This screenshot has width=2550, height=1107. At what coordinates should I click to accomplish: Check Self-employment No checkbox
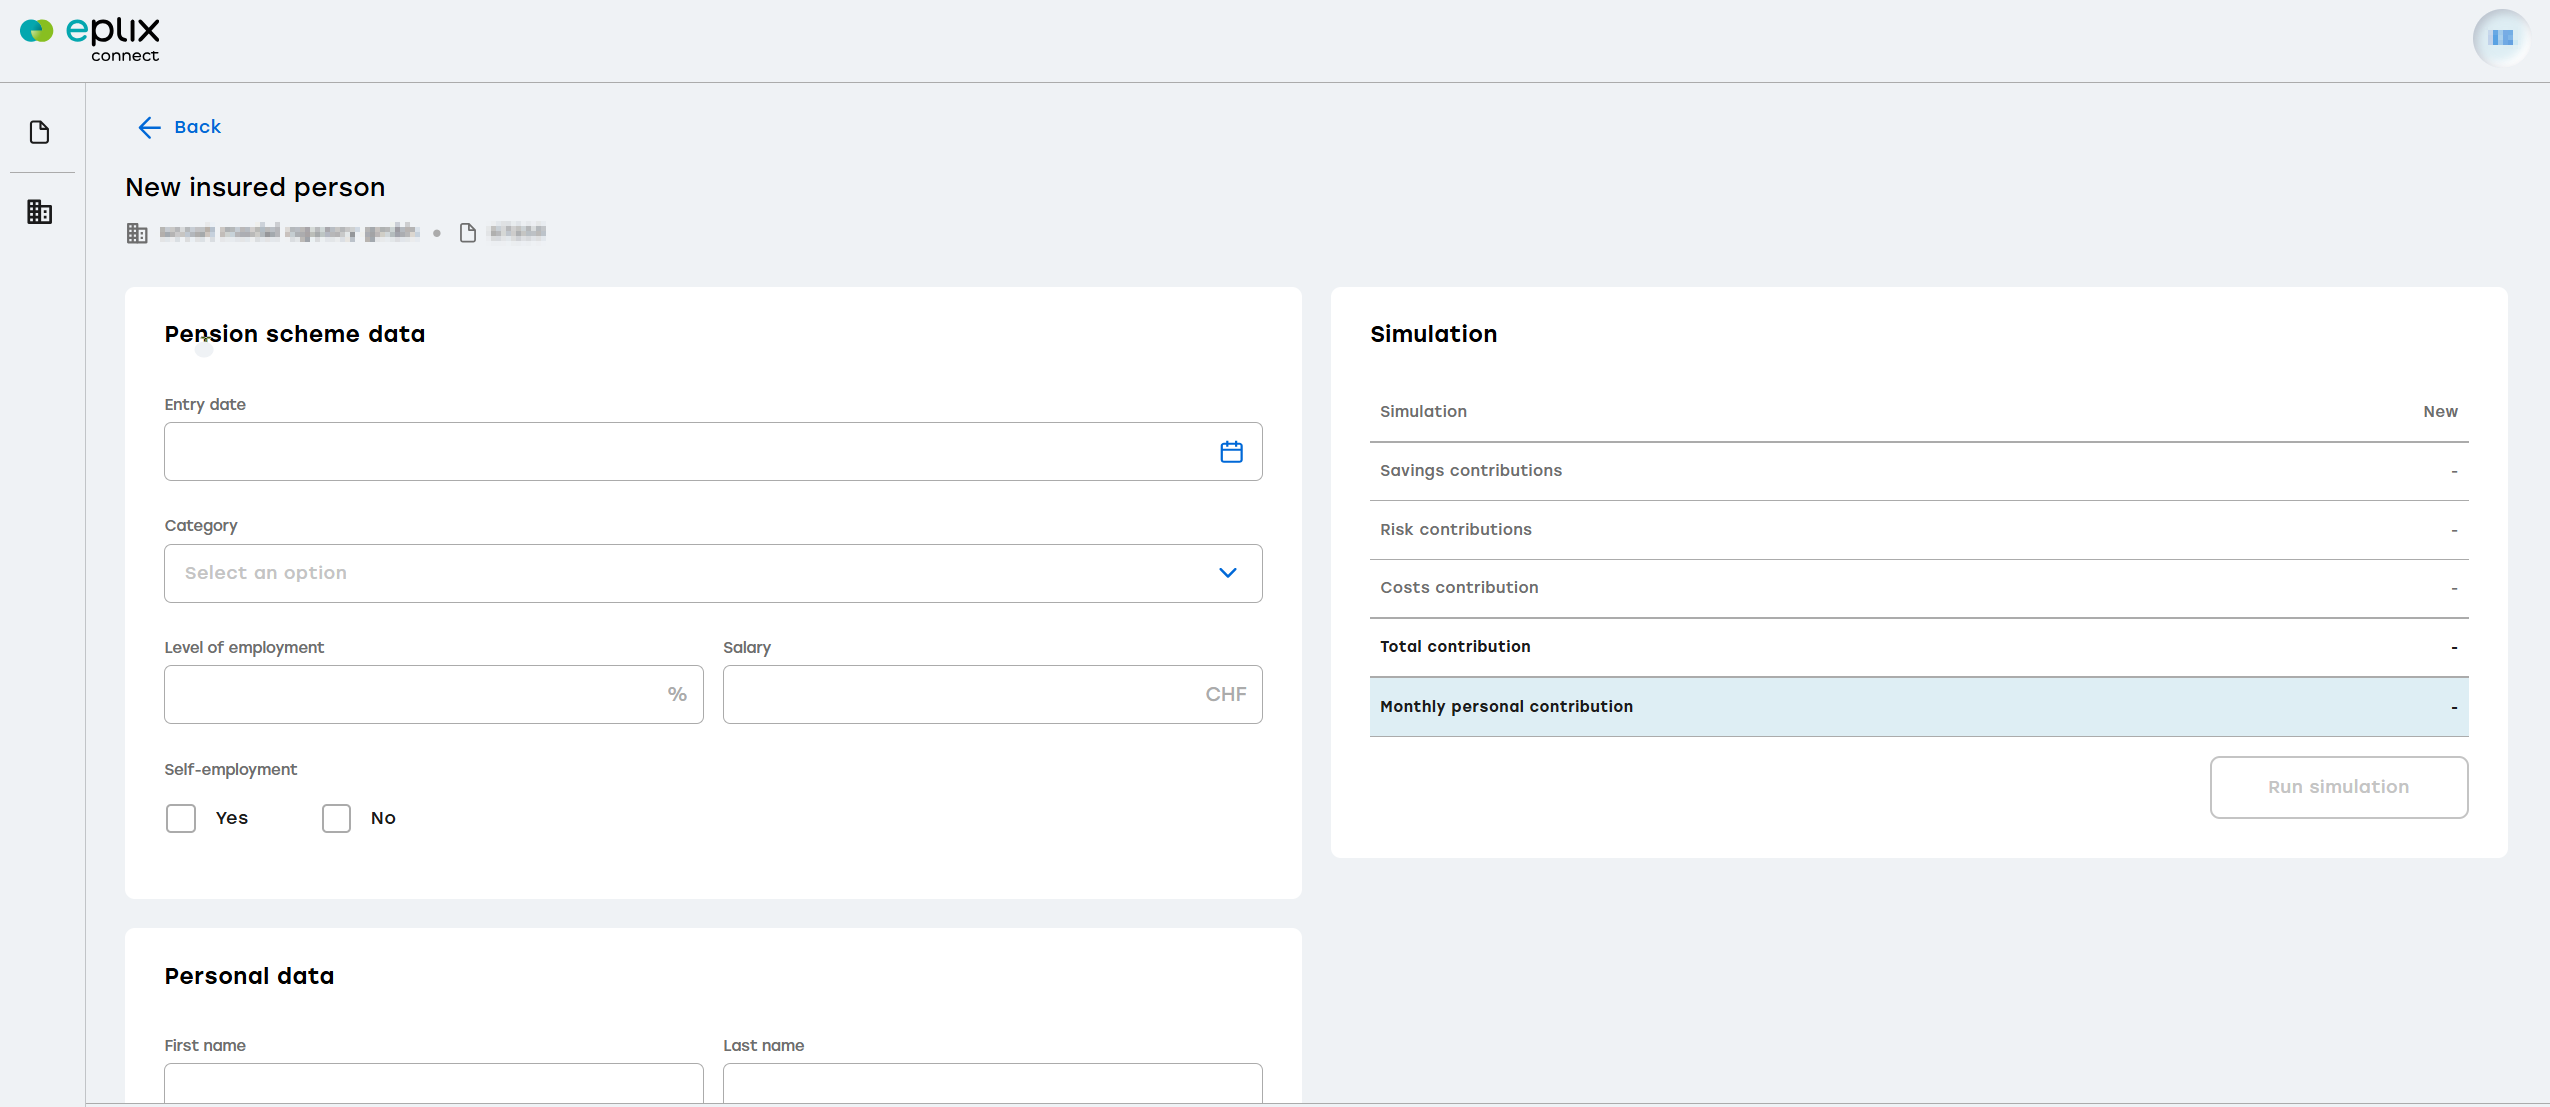(x=336, y=818)
